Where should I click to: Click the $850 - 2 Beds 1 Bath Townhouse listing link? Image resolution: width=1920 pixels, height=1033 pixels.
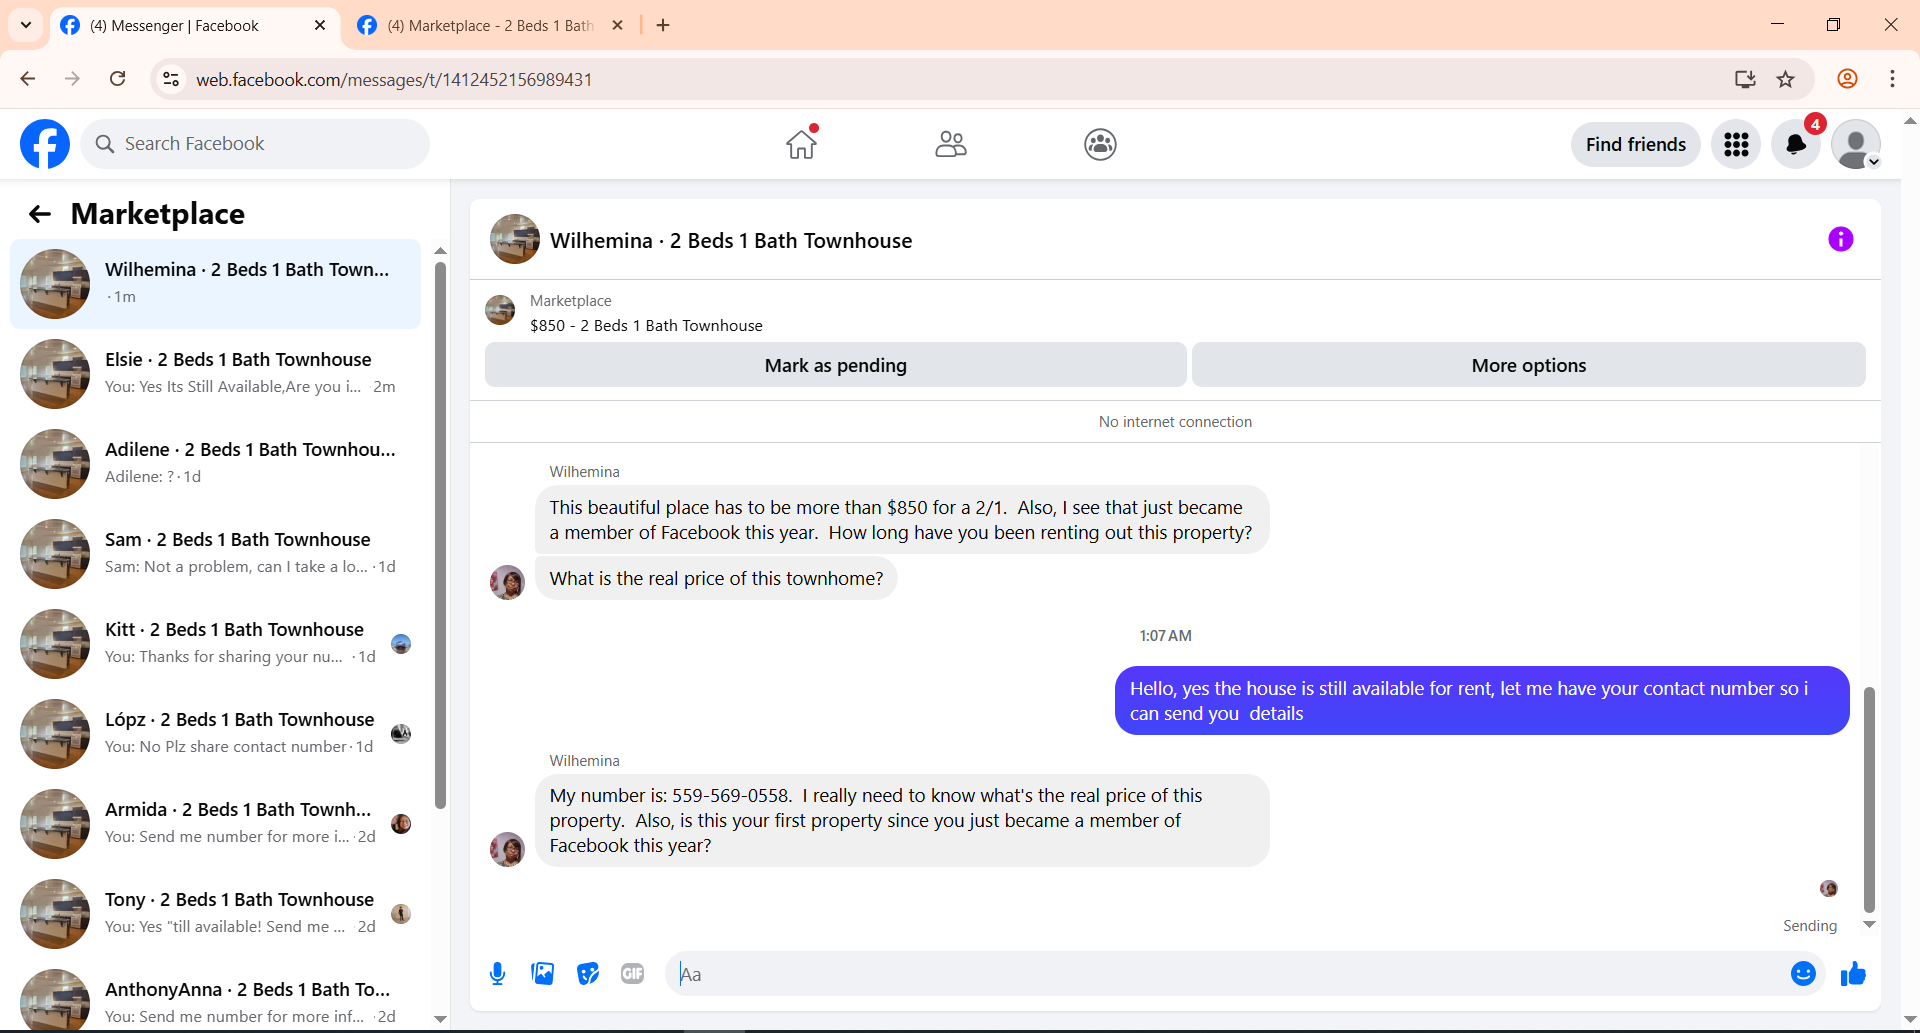[x=646, y=325]
